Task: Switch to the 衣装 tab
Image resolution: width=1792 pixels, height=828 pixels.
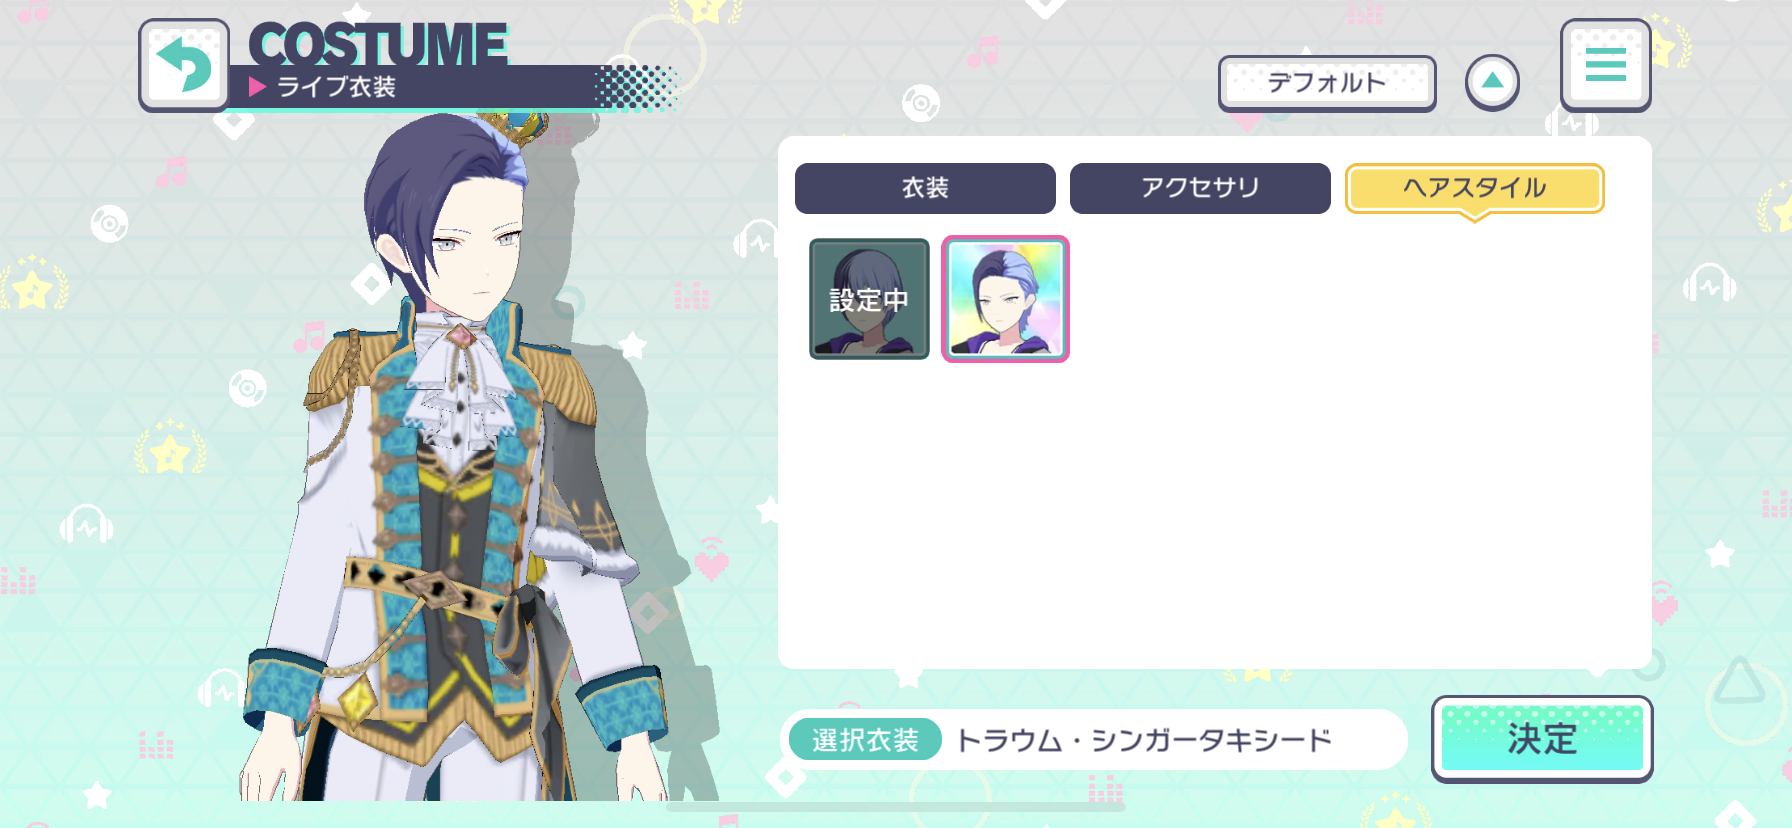Action: click(925, 188)
